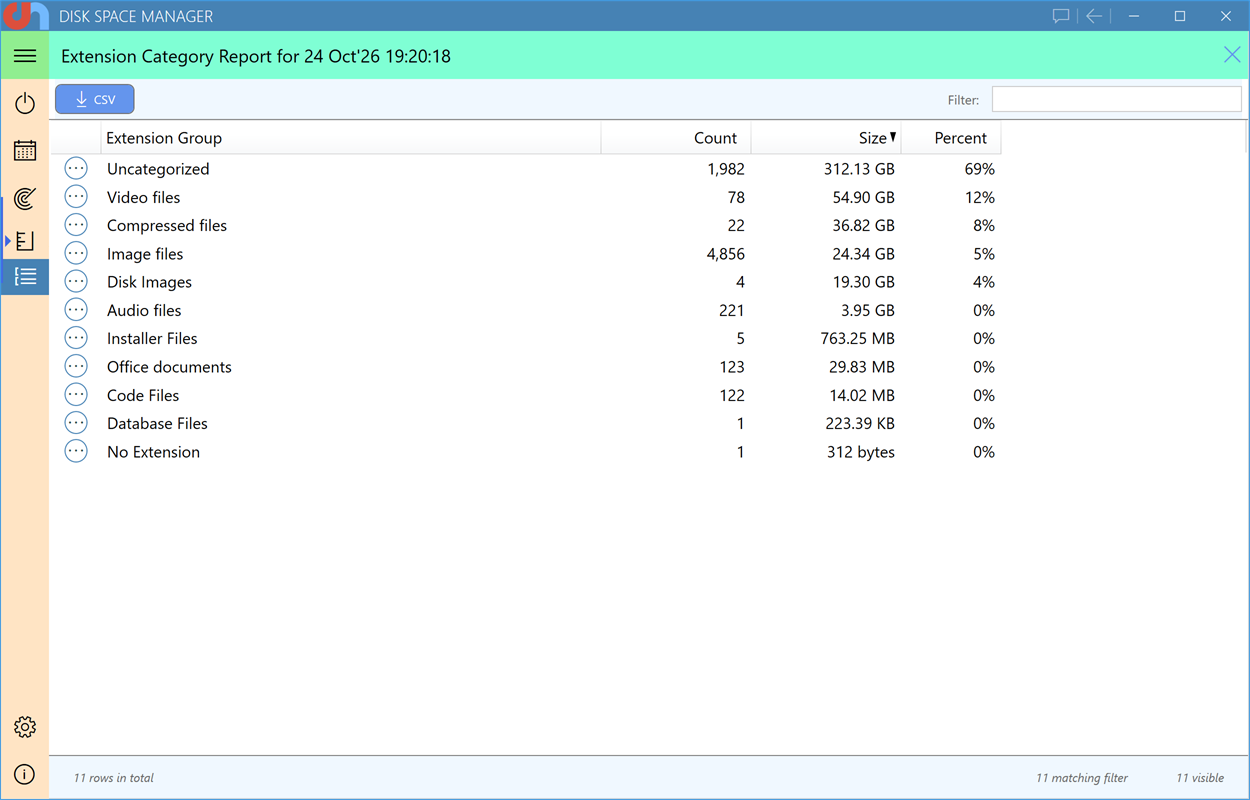Click the Filter input field
The width and height of the screenshot is (1250, 800).
pos(1116,99)
